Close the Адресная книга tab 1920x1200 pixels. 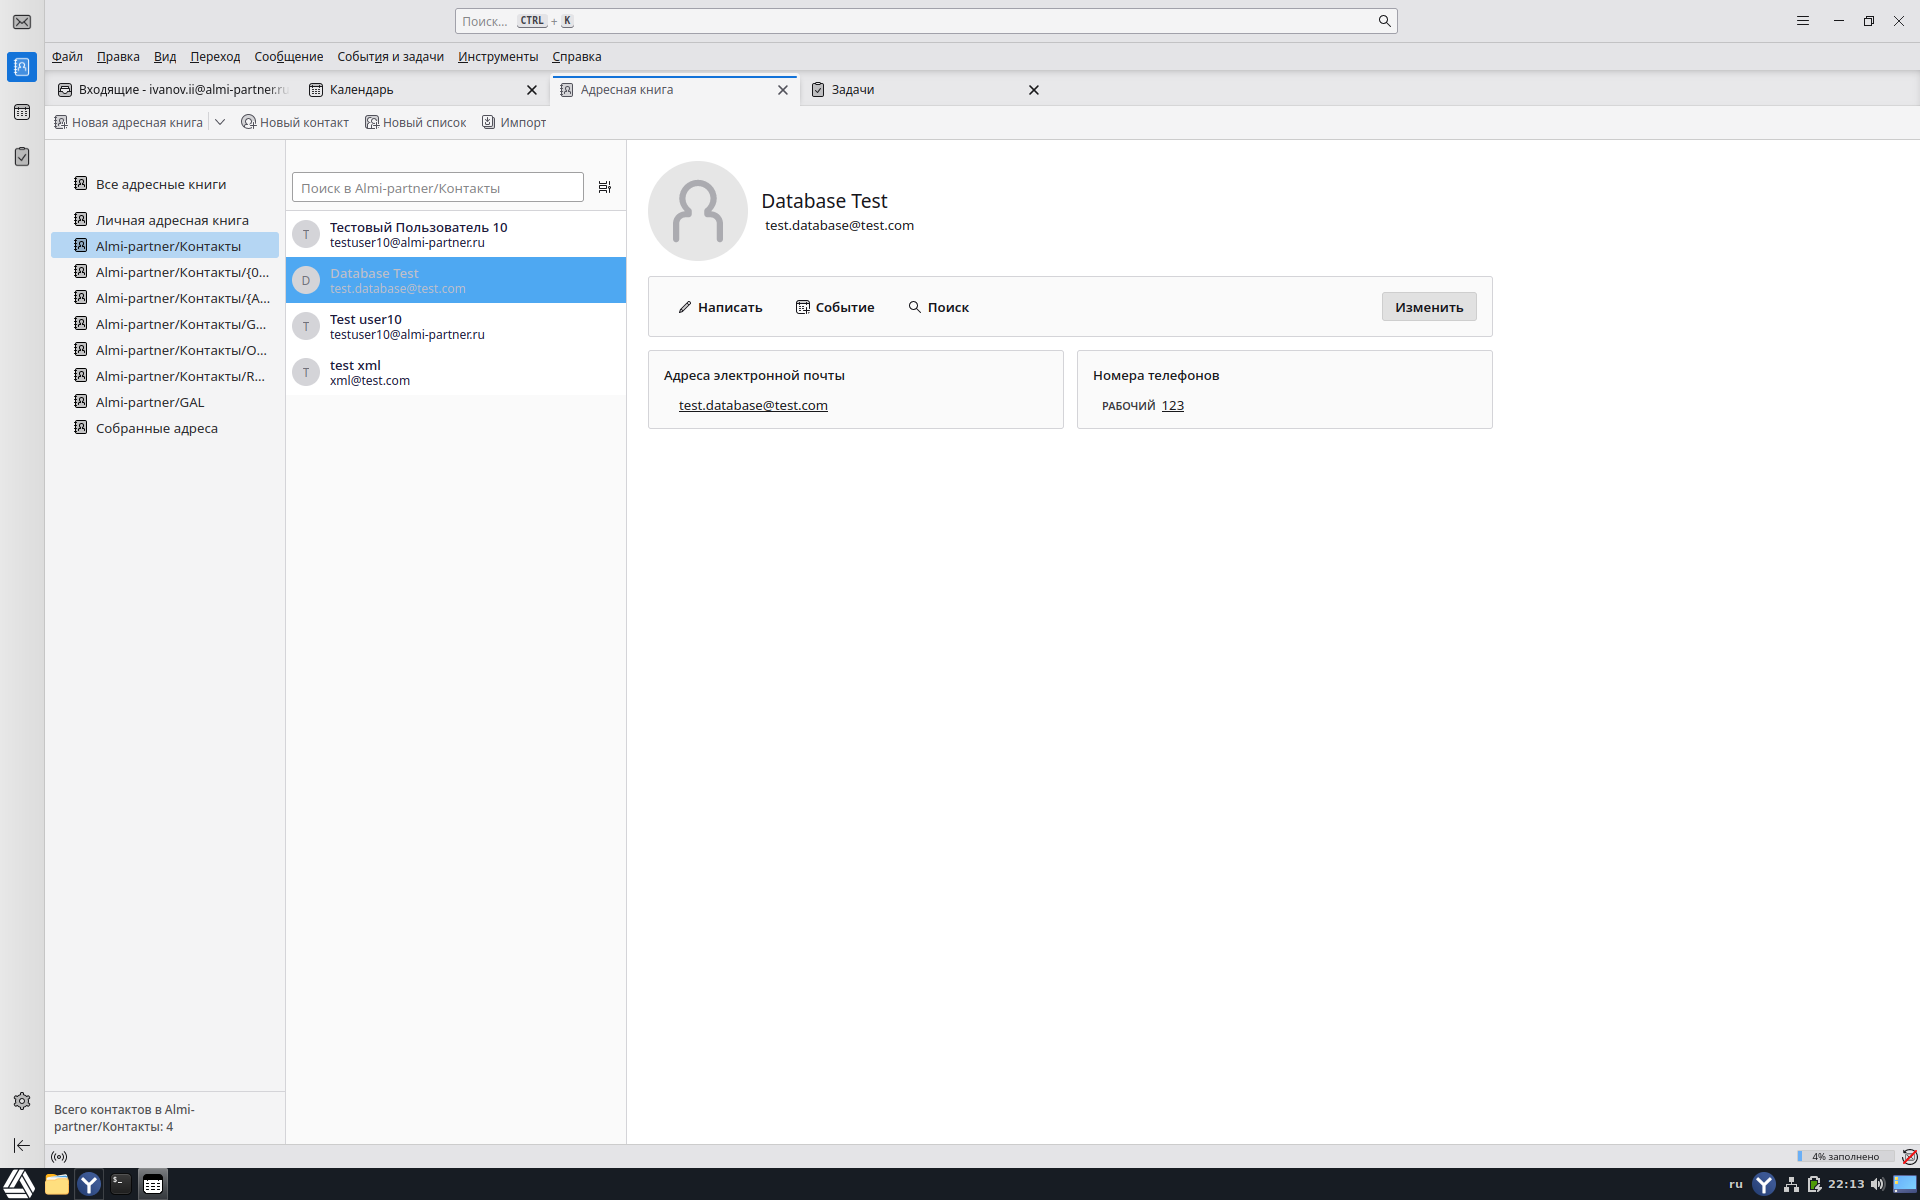pyautogui.click(x=783, y=90)
